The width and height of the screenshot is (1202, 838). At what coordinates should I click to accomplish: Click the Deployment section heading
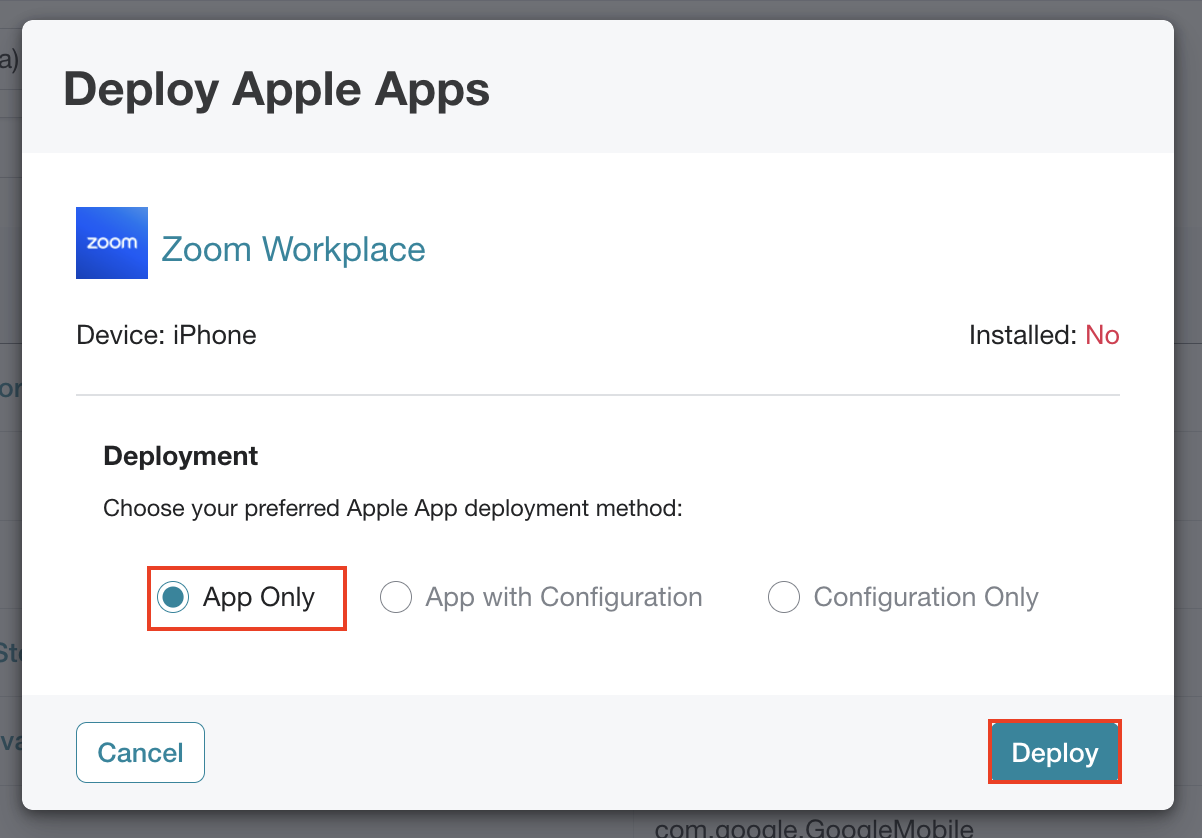tap(181, 456)
